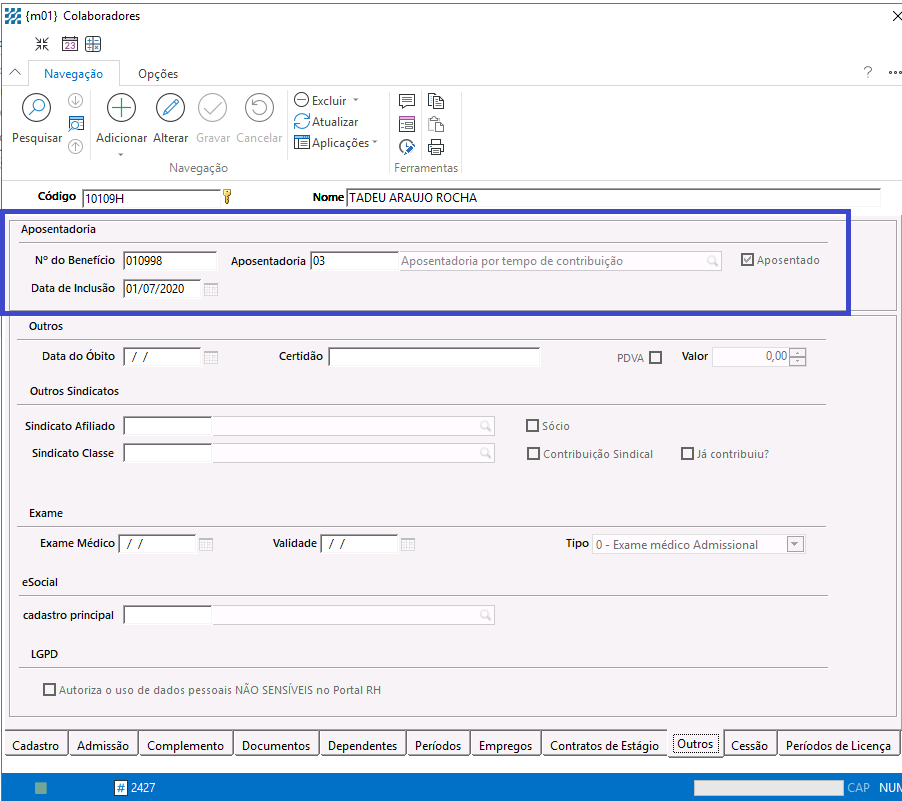
Task: Open the Empregos tab
Action: pos(506,746)
